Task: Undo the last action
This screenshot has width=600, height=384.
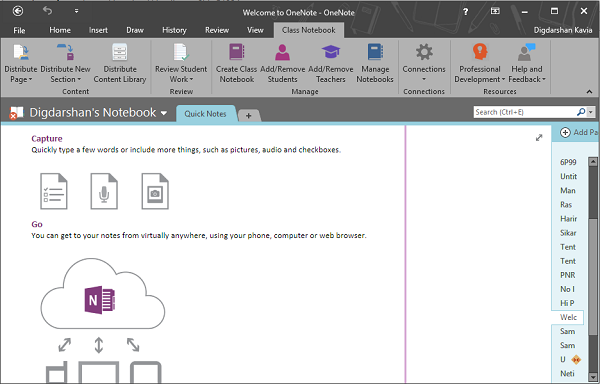Action: coord(47,11)
